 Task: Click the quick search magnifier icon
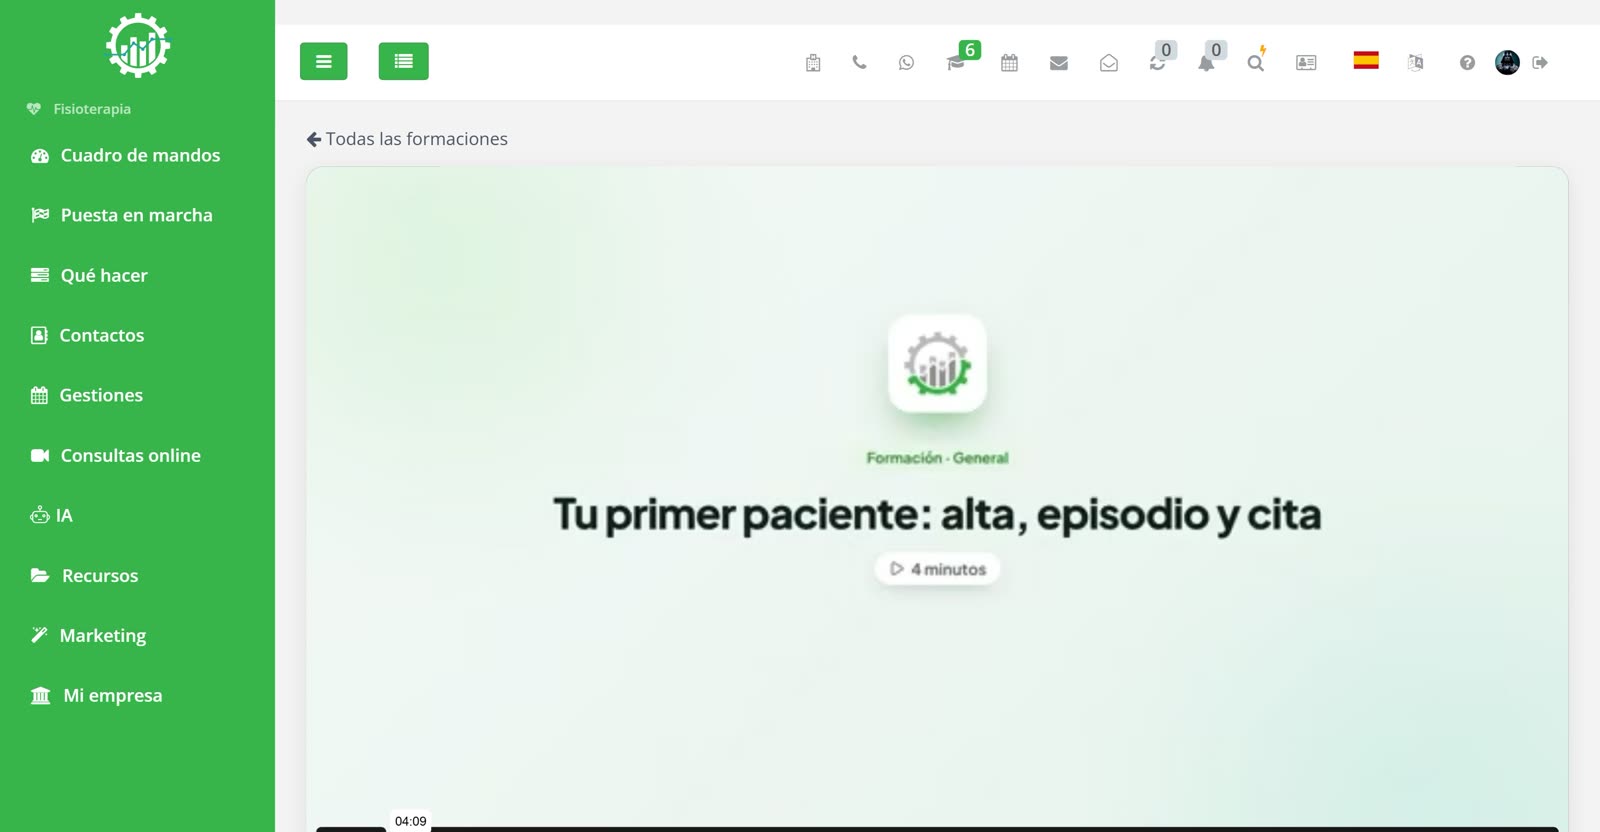pyautogui.click(x=1256, y=63)
